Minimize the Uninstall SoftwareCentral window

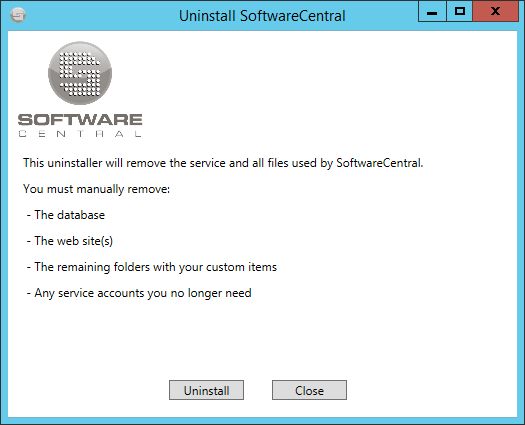click(x=432, y=11)
